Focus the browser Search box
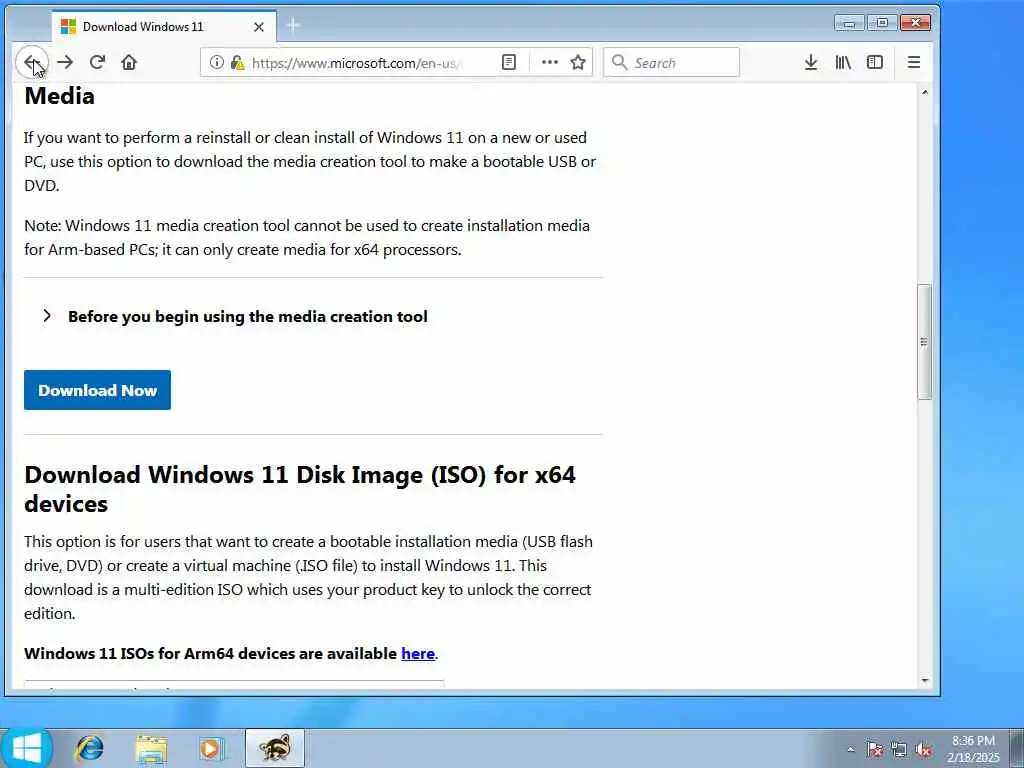1024x768 pixels. [671, 62]
